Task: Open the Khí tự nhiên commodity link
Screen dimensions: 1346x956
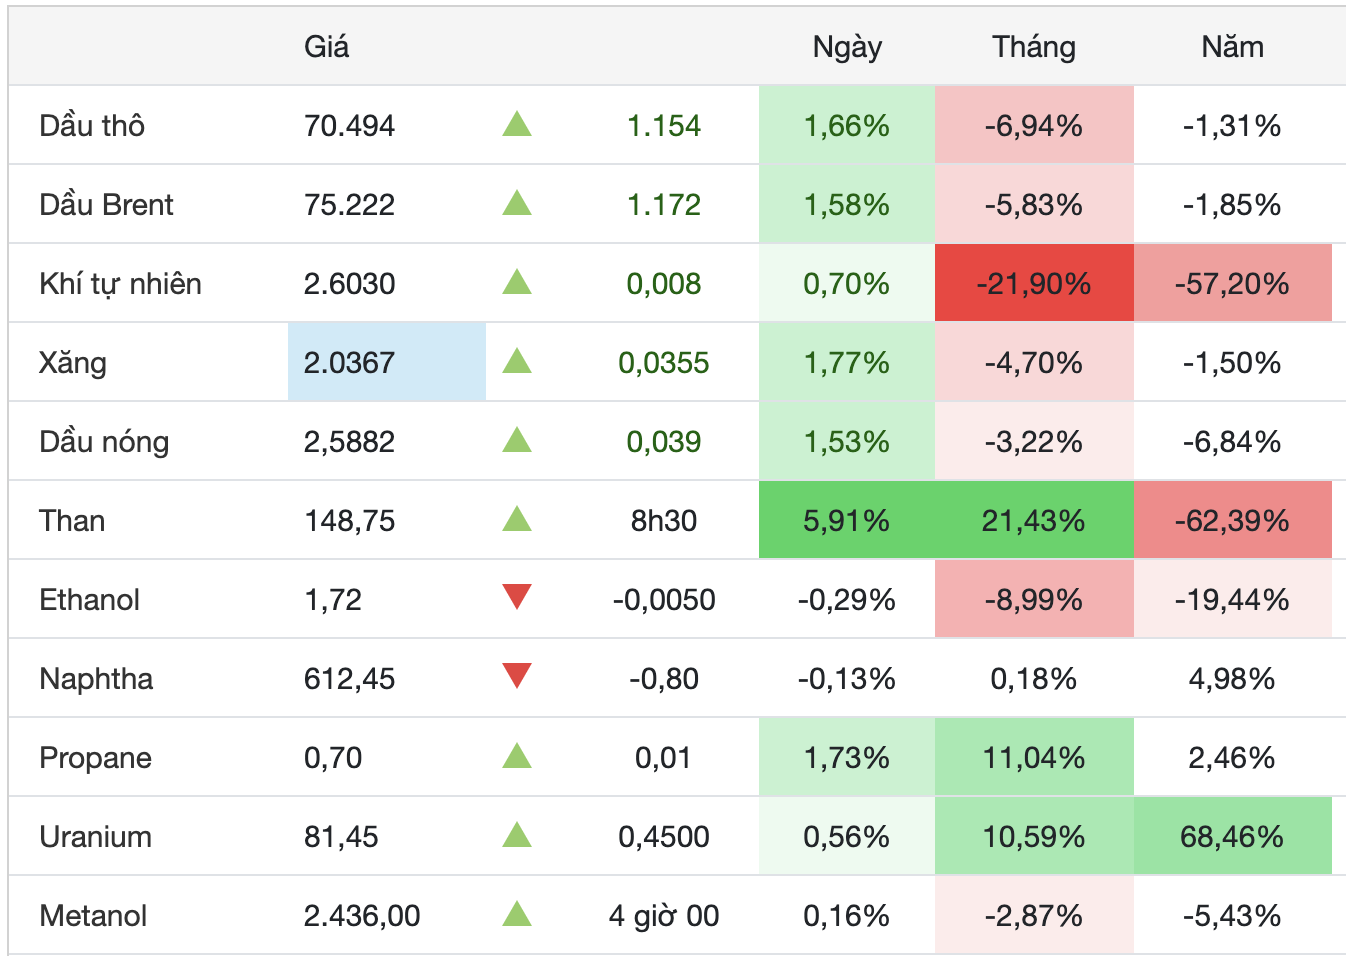Action: coord(120,284)
